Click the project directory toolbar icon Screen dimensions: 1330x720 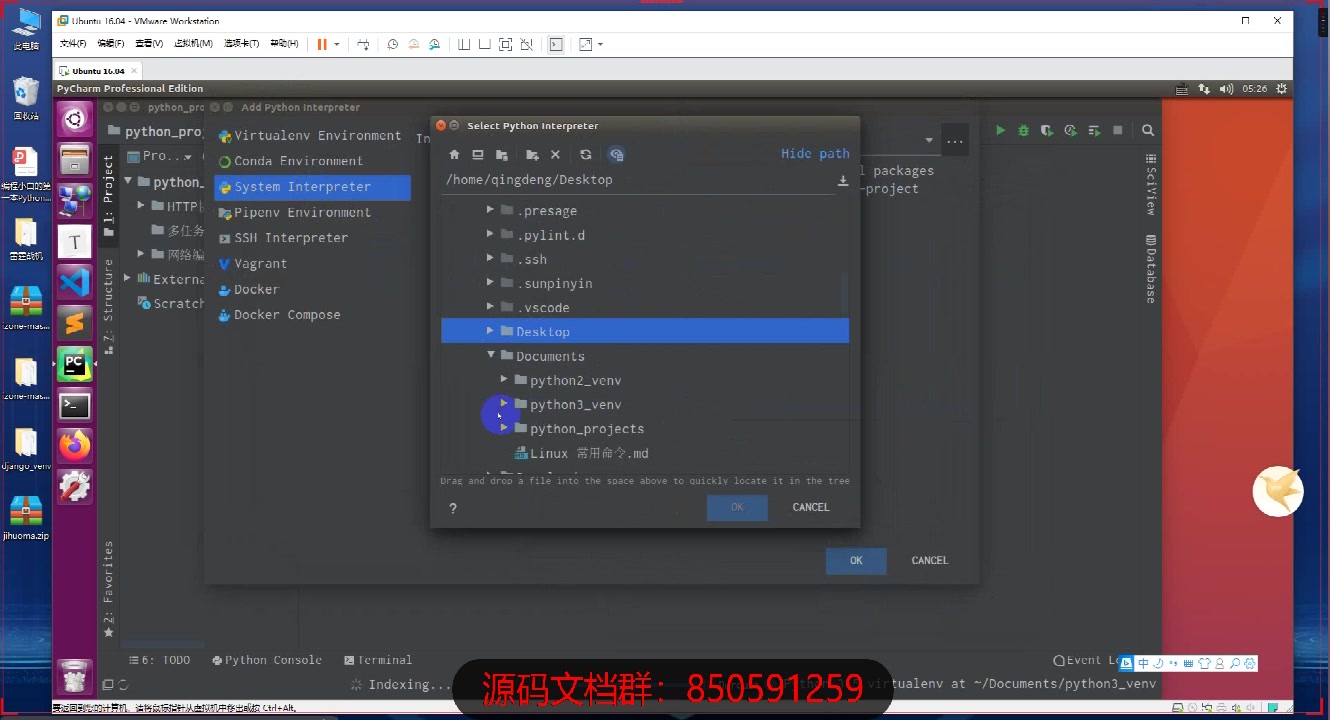point(502,155)
